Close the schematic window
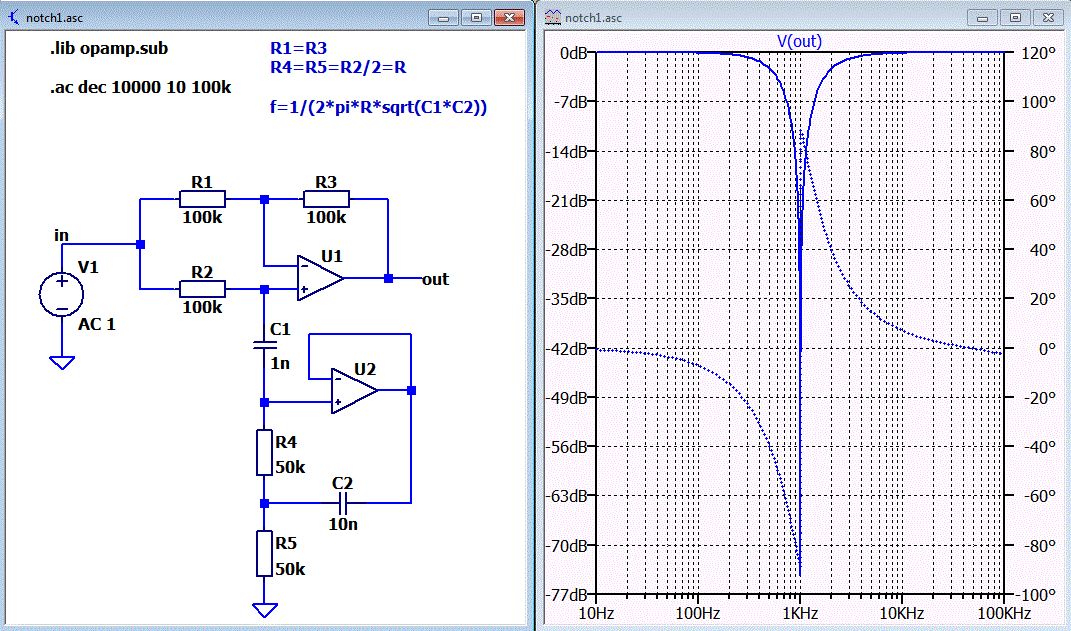The width and height of the screenshot is (1071, 631). (x=510, y=17)
